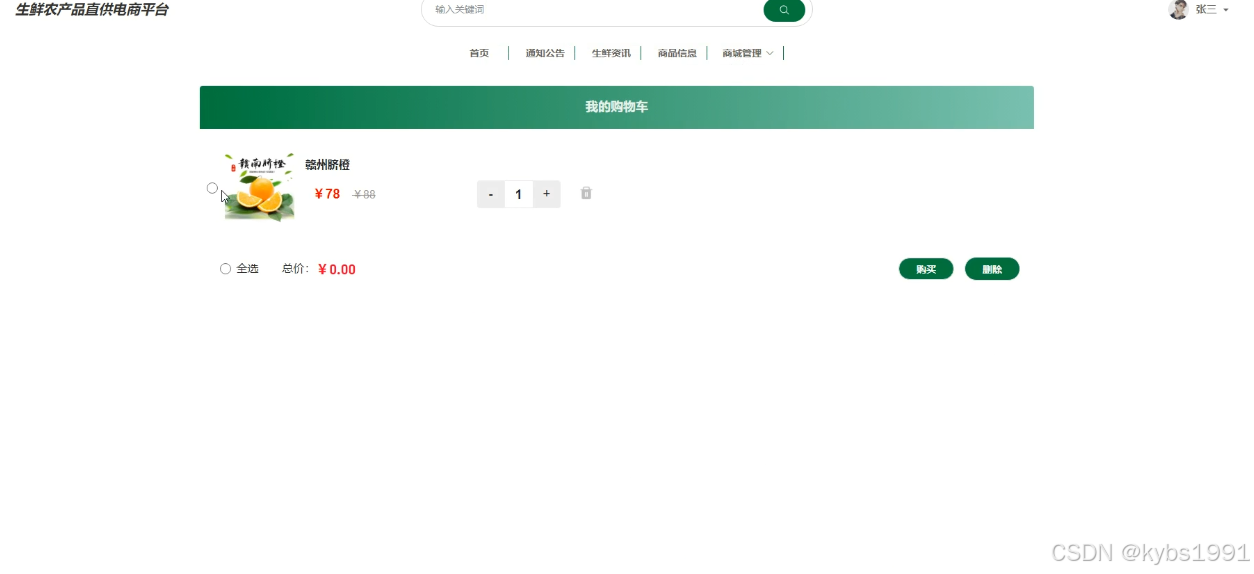Click the green search magnifier button

(784, 10)
